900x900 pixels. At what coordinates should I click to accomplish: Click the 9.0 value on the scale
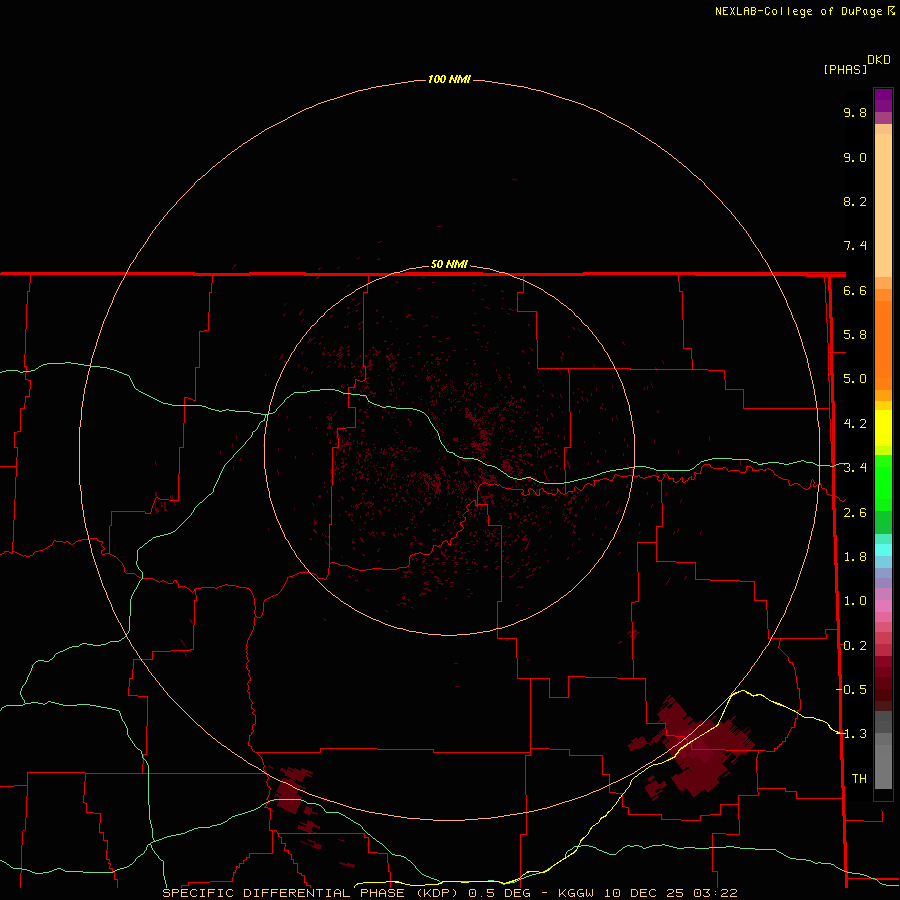pos(855,157)
